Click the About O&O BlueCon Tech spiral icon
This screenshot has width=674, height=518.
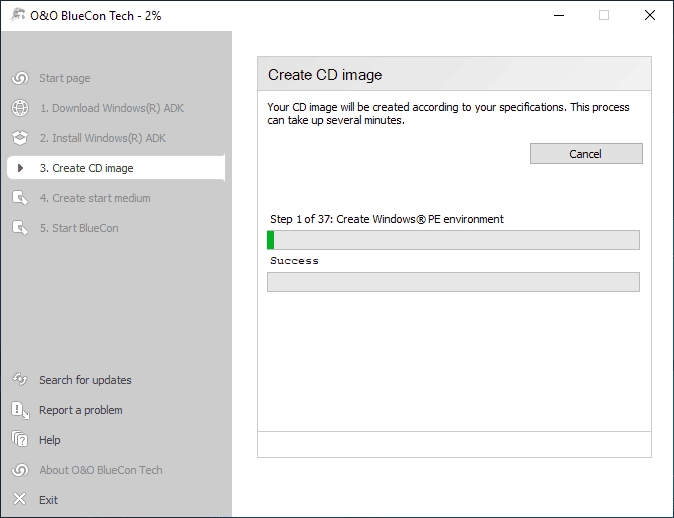pyautogui.click(x=20, y=470)
